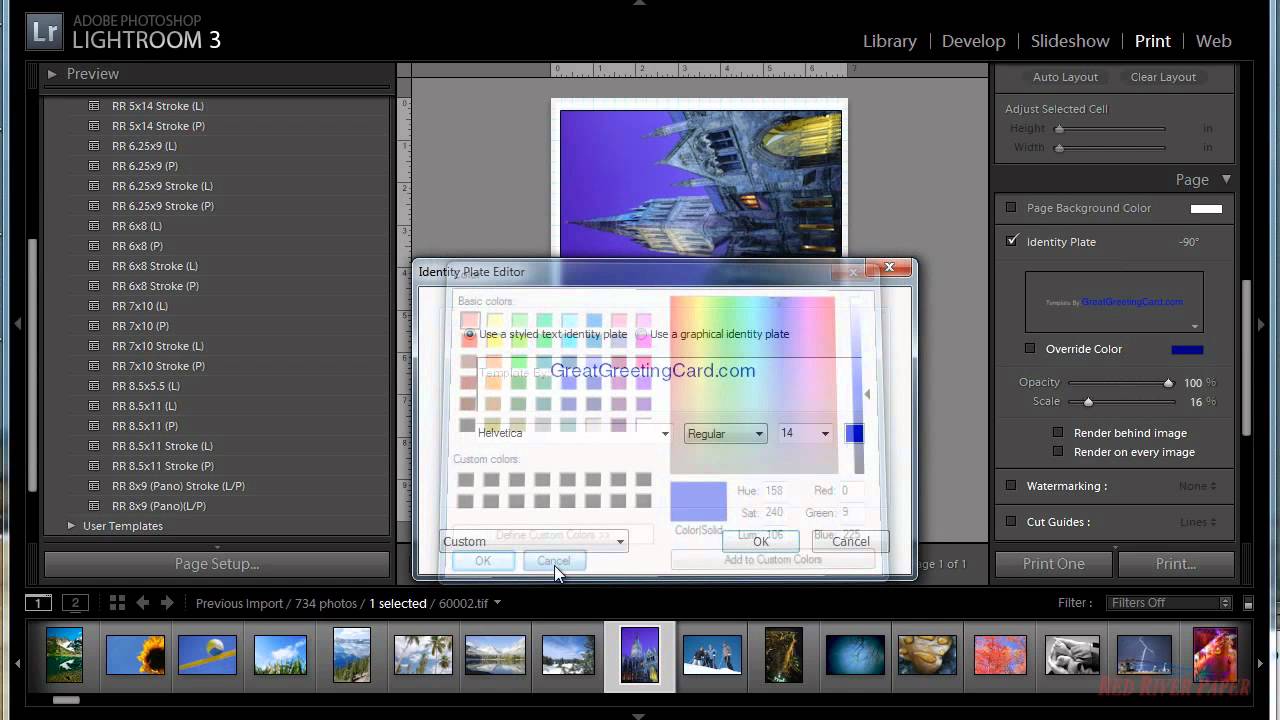Open the Filters Off dropdown

[1169, 603]
